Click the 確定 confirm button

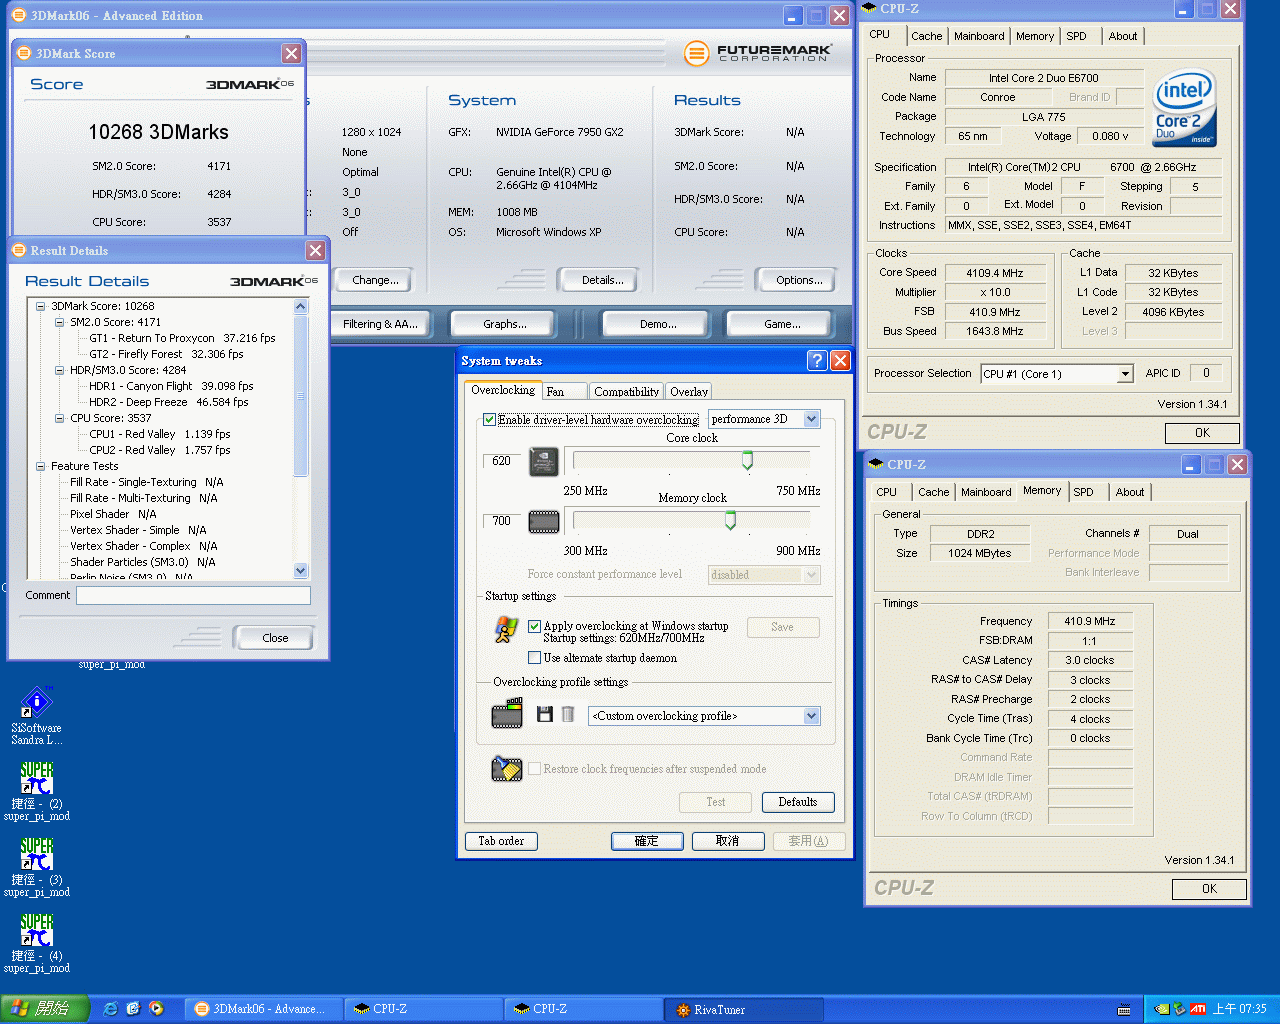[647, 841]
